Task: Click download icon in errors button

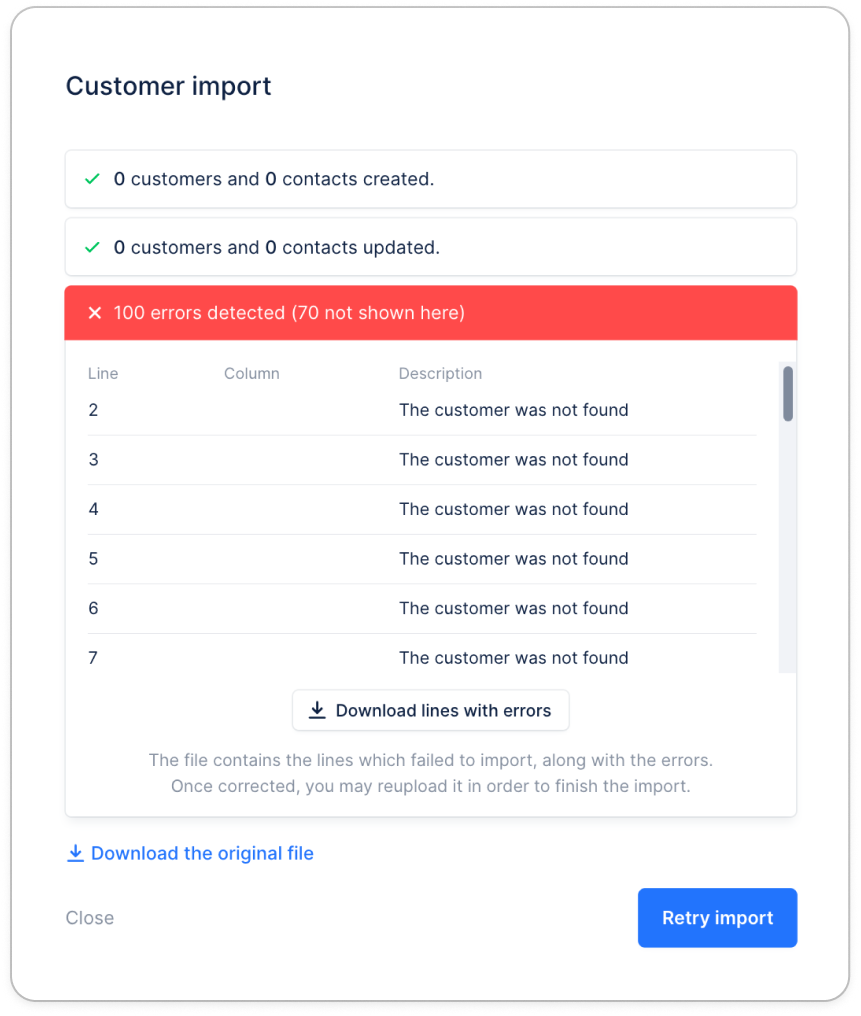Action: (x=317, y=710)
